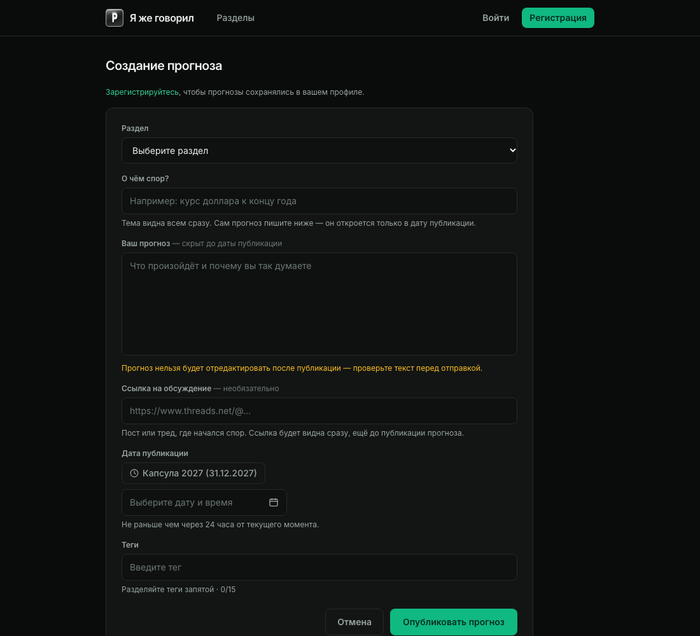Click the Создание прогноза heading
Image resolution: width=700 pixels, height=636 pixels.
164,66
